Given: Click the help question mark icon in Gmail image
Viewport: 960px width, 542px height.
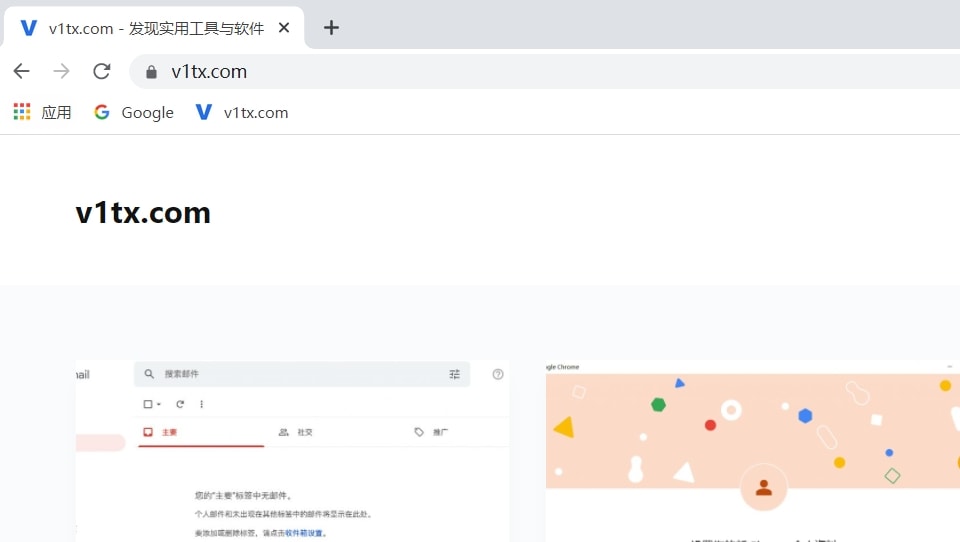Looking at the screenshot, I should click(498, 374).
